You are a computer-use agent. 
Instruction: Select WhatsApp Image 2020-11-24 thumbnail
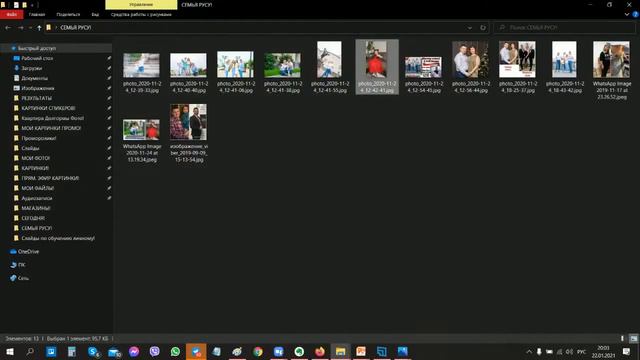pos(141,130)
